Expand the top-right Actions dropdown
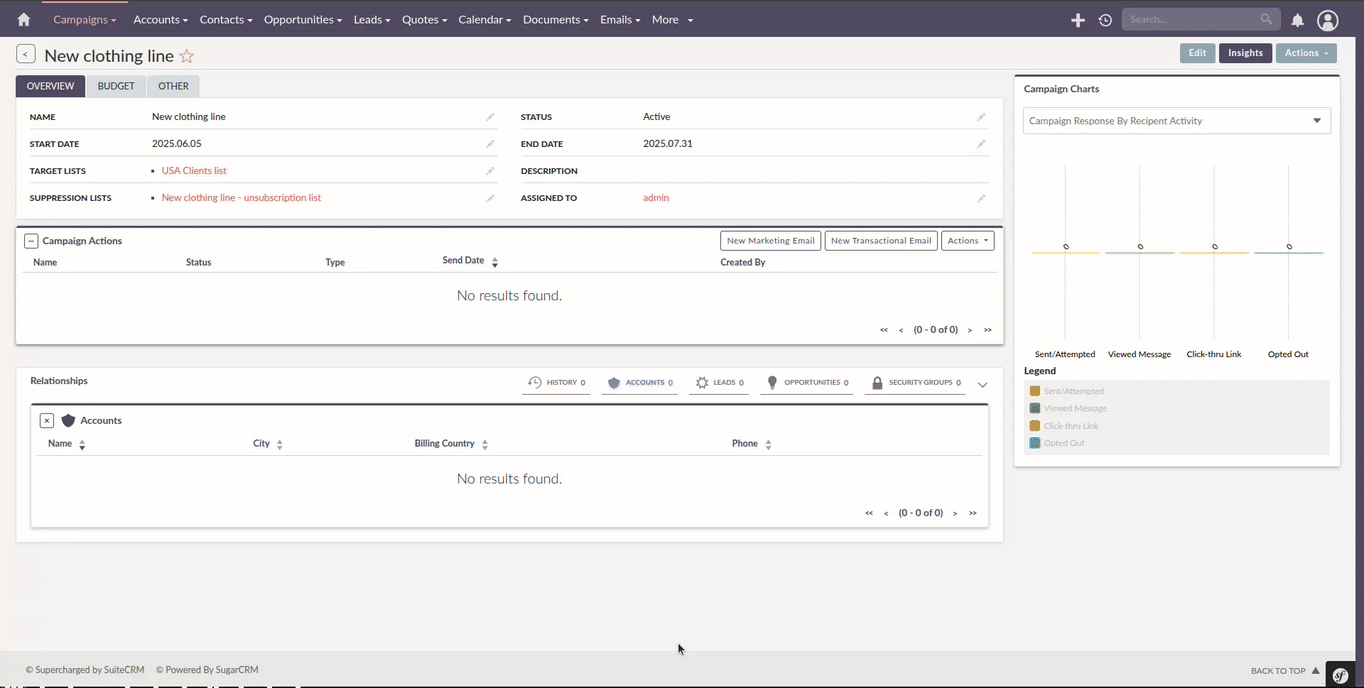The height and width of the screenshot is (688, 1364). [x=1306, y=53]
